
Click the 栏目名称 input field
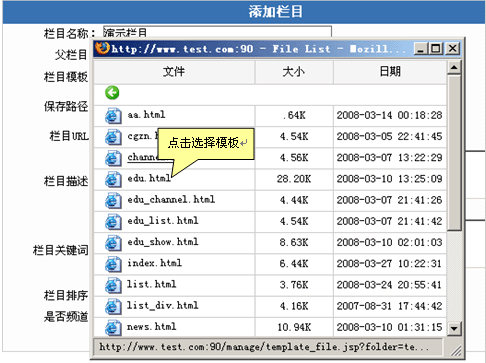point(217,32)
